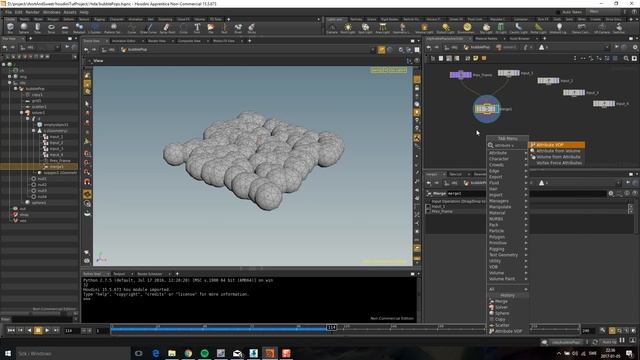Select Sphere from Tab Menu history
This screenshot has height=360, width=640.
[x=507, y=313]
